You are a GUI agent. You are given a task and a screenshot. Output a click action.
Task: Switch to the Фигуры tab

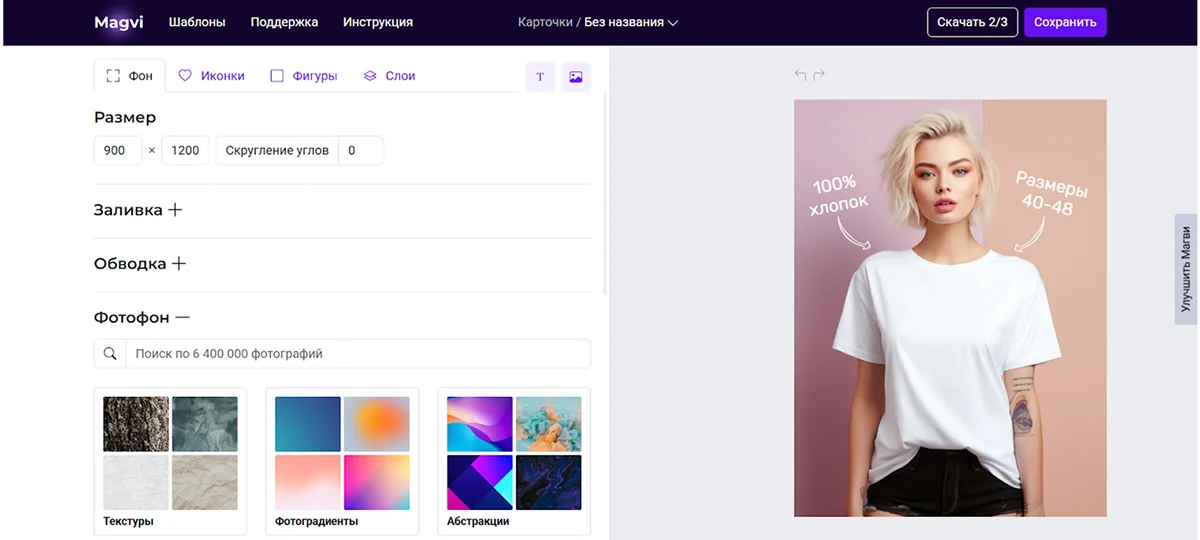(x=304, y=76)
